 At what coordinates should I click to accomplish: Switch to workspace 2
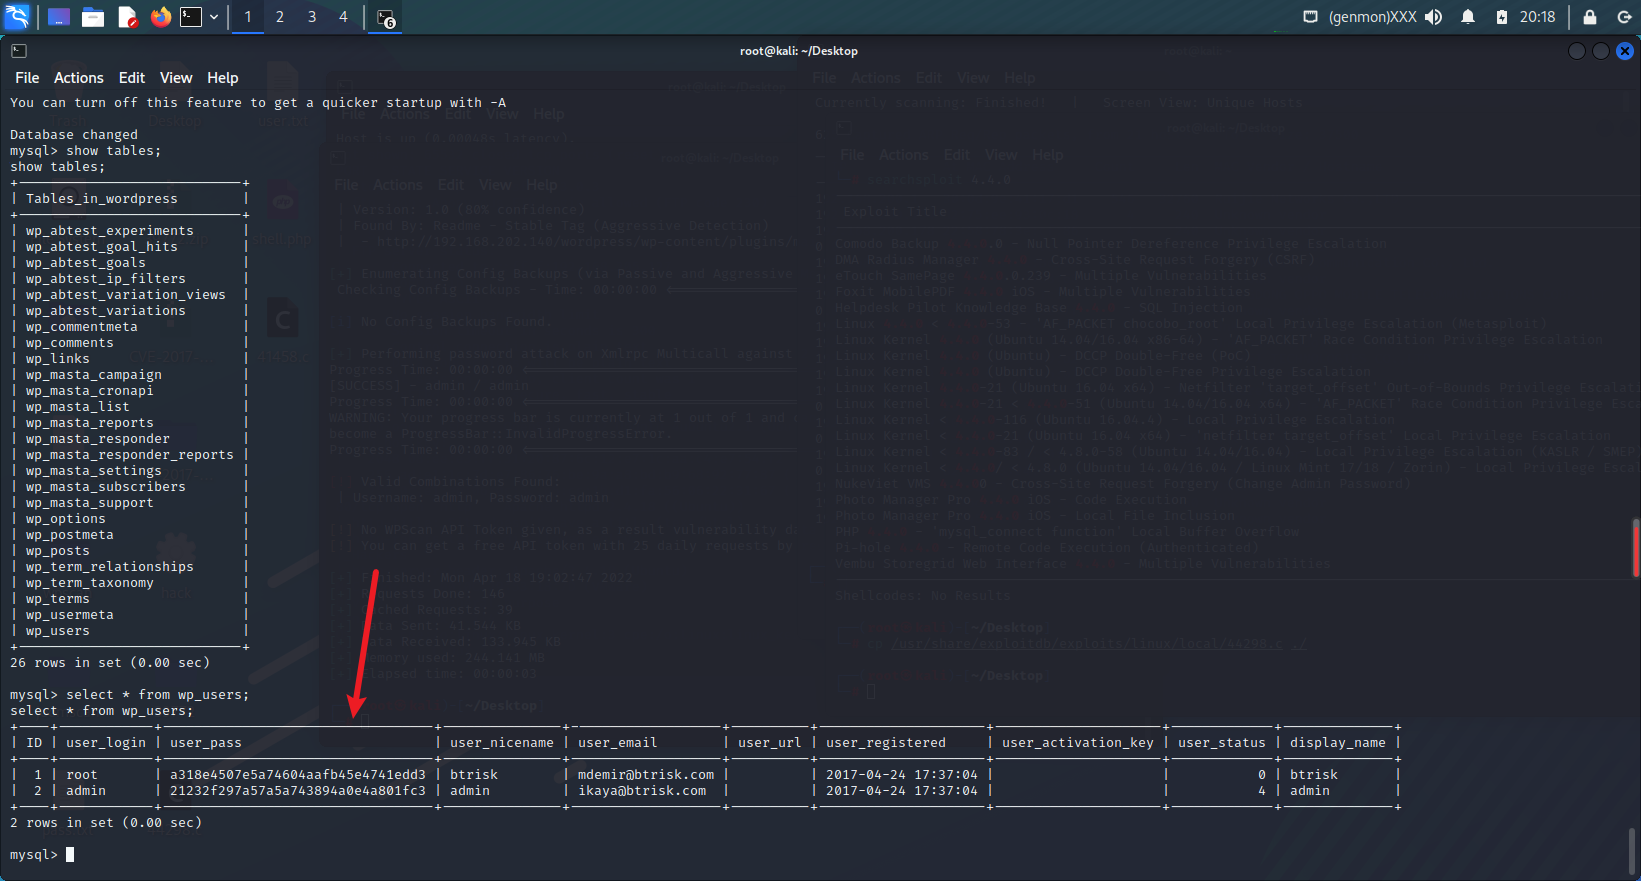coord(280,17)
